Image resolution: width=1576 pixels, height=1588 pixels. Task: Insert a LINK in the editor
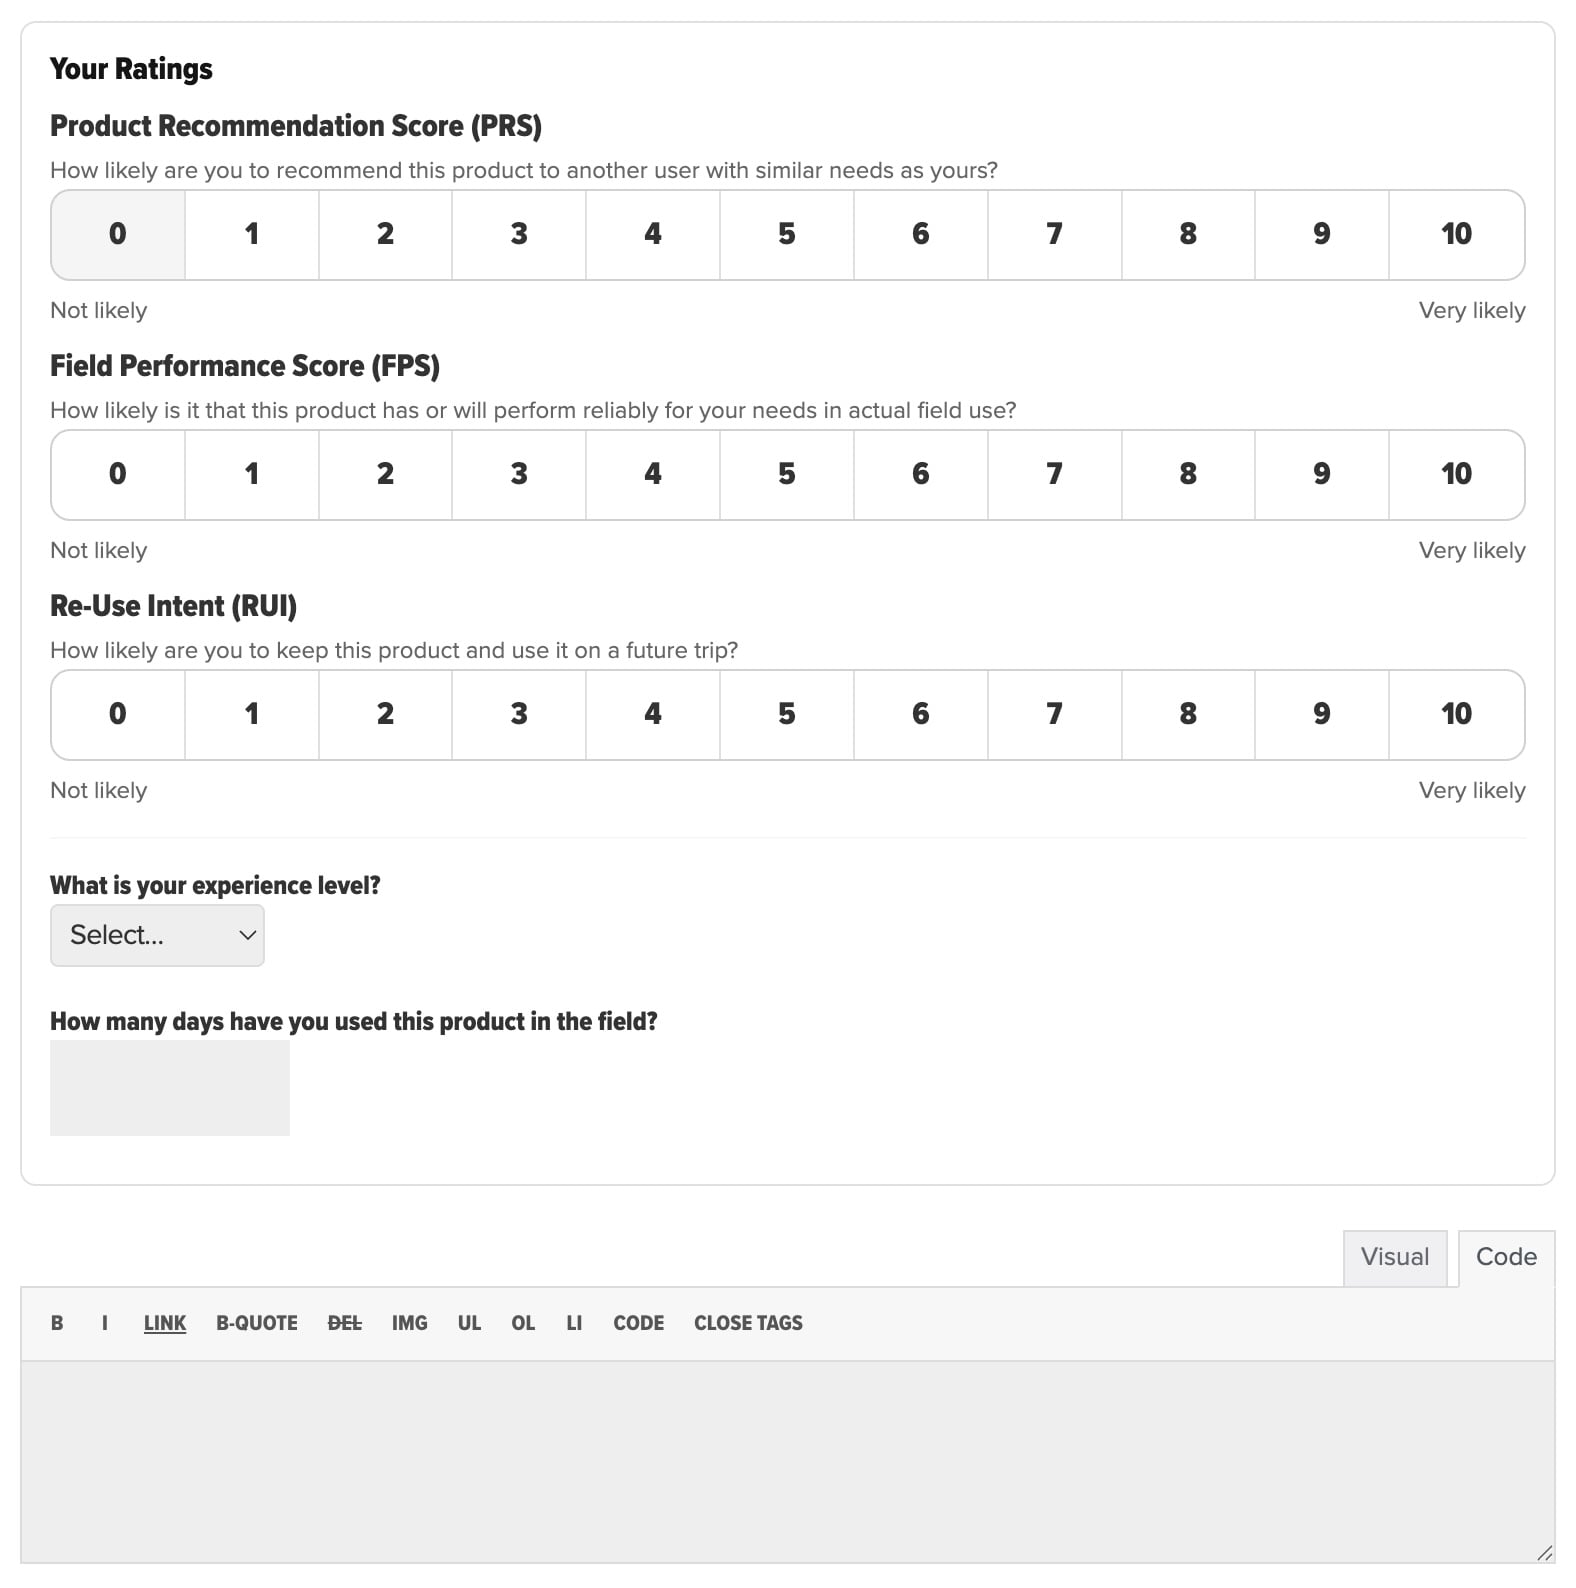pos(164,1322)
